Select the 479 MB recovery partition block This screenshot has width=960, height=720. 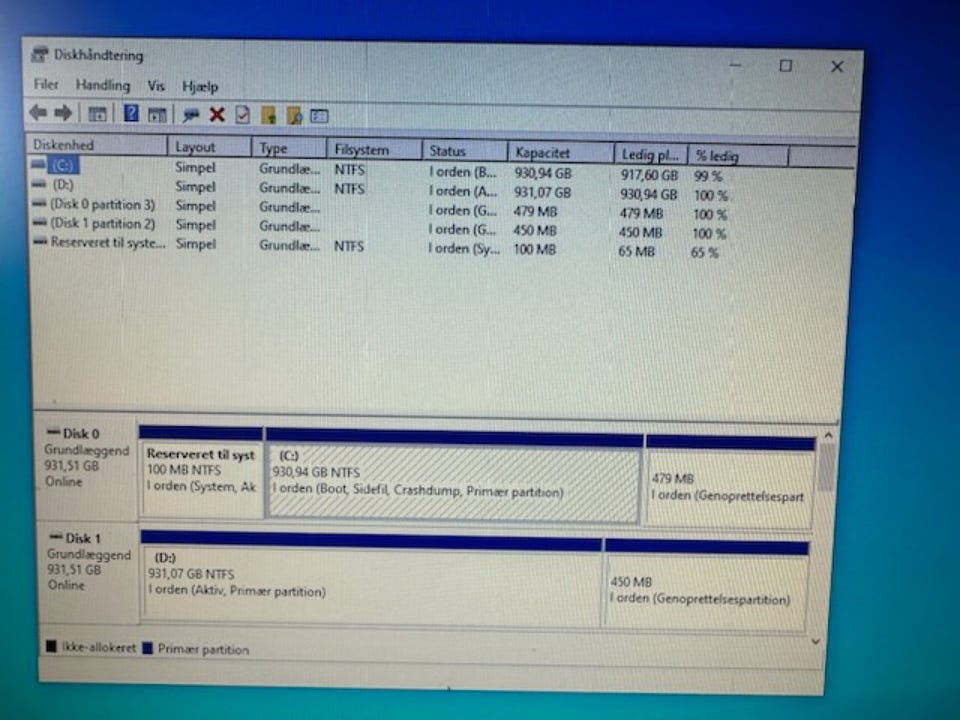click(730, 482)
